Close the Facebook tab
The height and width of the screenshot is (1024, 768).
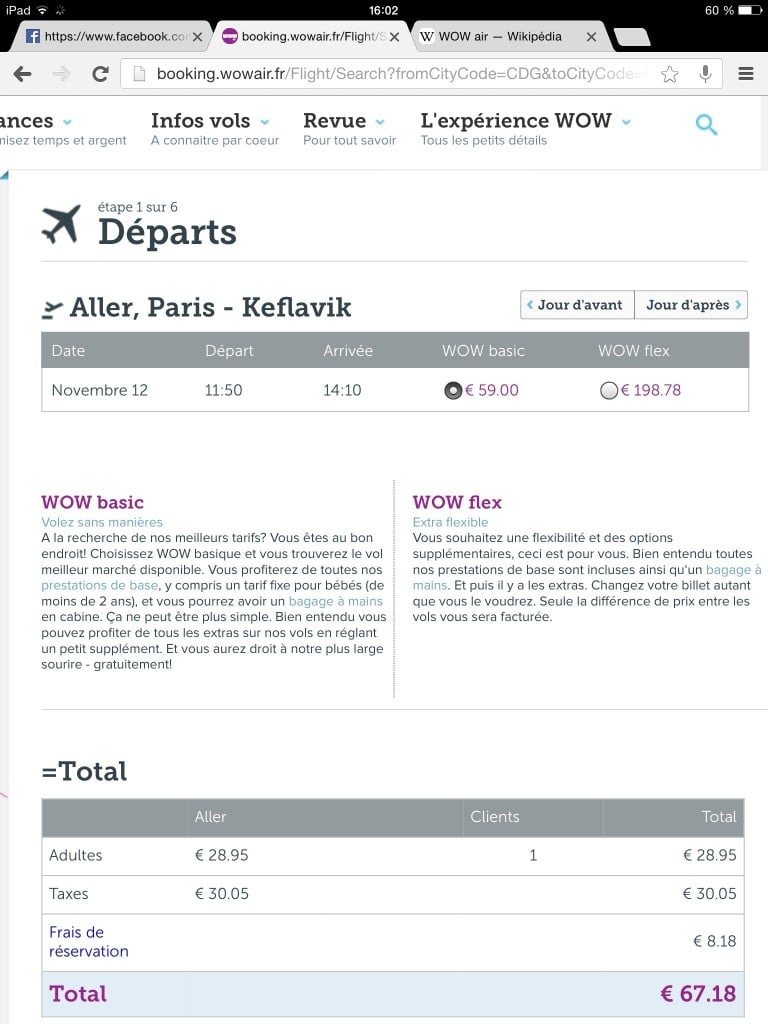click(x=197, y=37)
